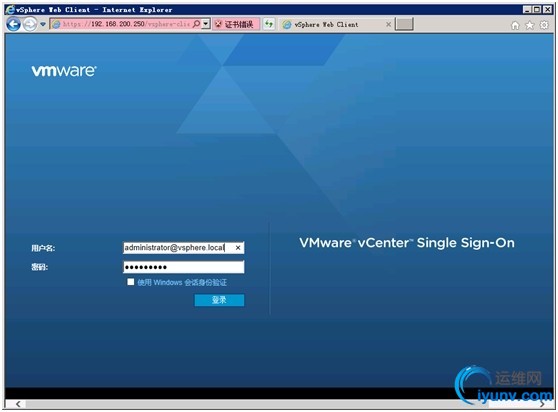The width and height of the screenshot is (558, 412).
Task: Click the compatibility/refresh icon beside certificate error
Action: (x=269, y=24)
